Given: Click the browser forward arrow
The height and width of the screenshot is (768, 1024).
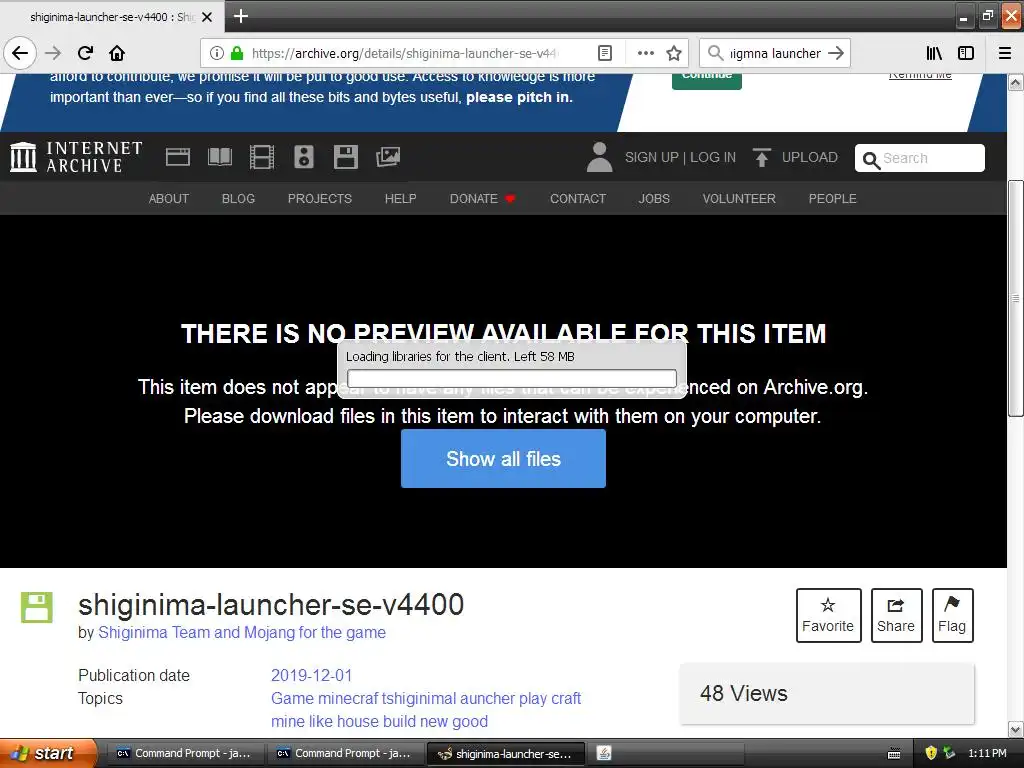Looking at the screenshot, I should pyautogui.click(x=53, y=53).
